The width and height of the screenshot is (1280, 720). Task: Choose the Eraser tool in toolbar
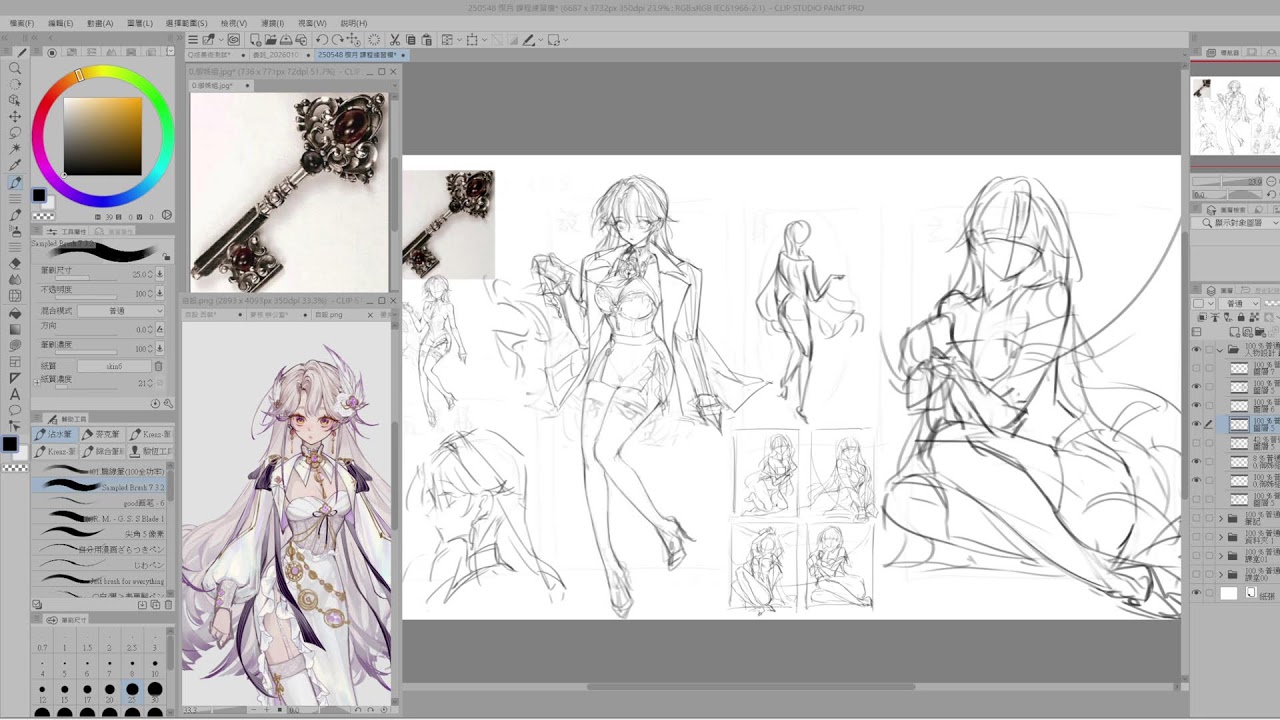point(15,264)
